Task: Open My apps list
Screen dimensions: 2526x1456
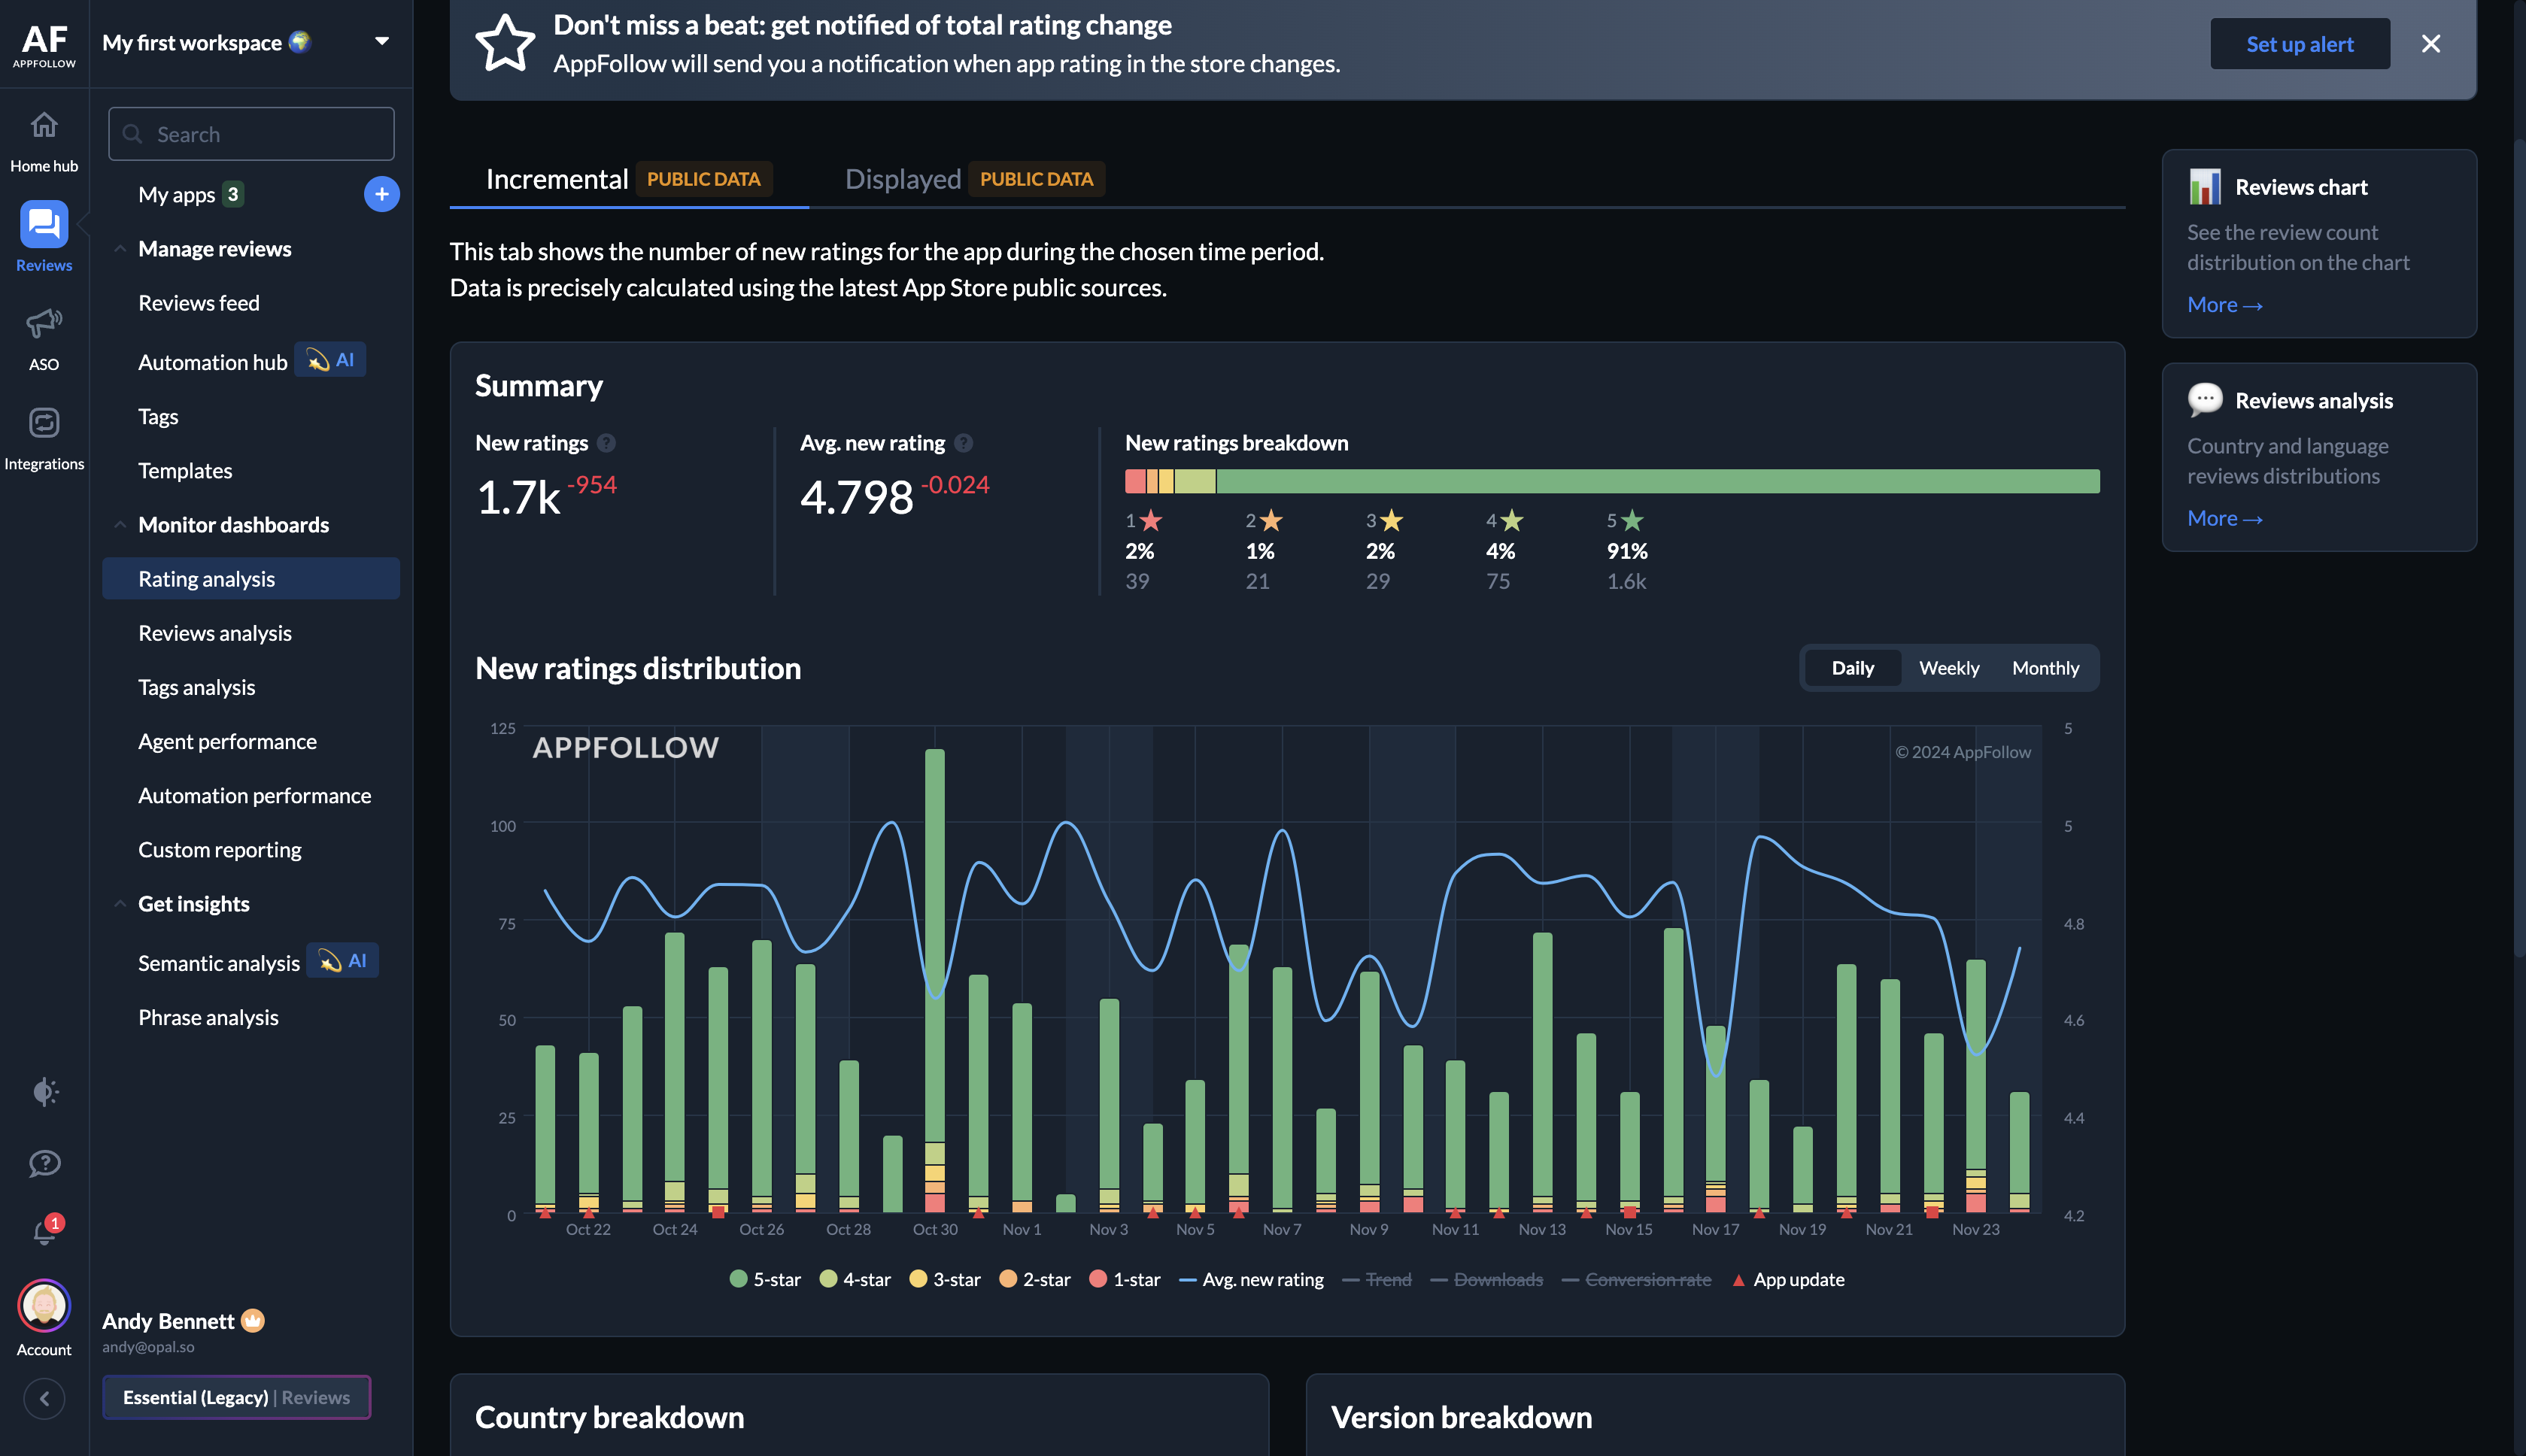Action: [190, 194]
